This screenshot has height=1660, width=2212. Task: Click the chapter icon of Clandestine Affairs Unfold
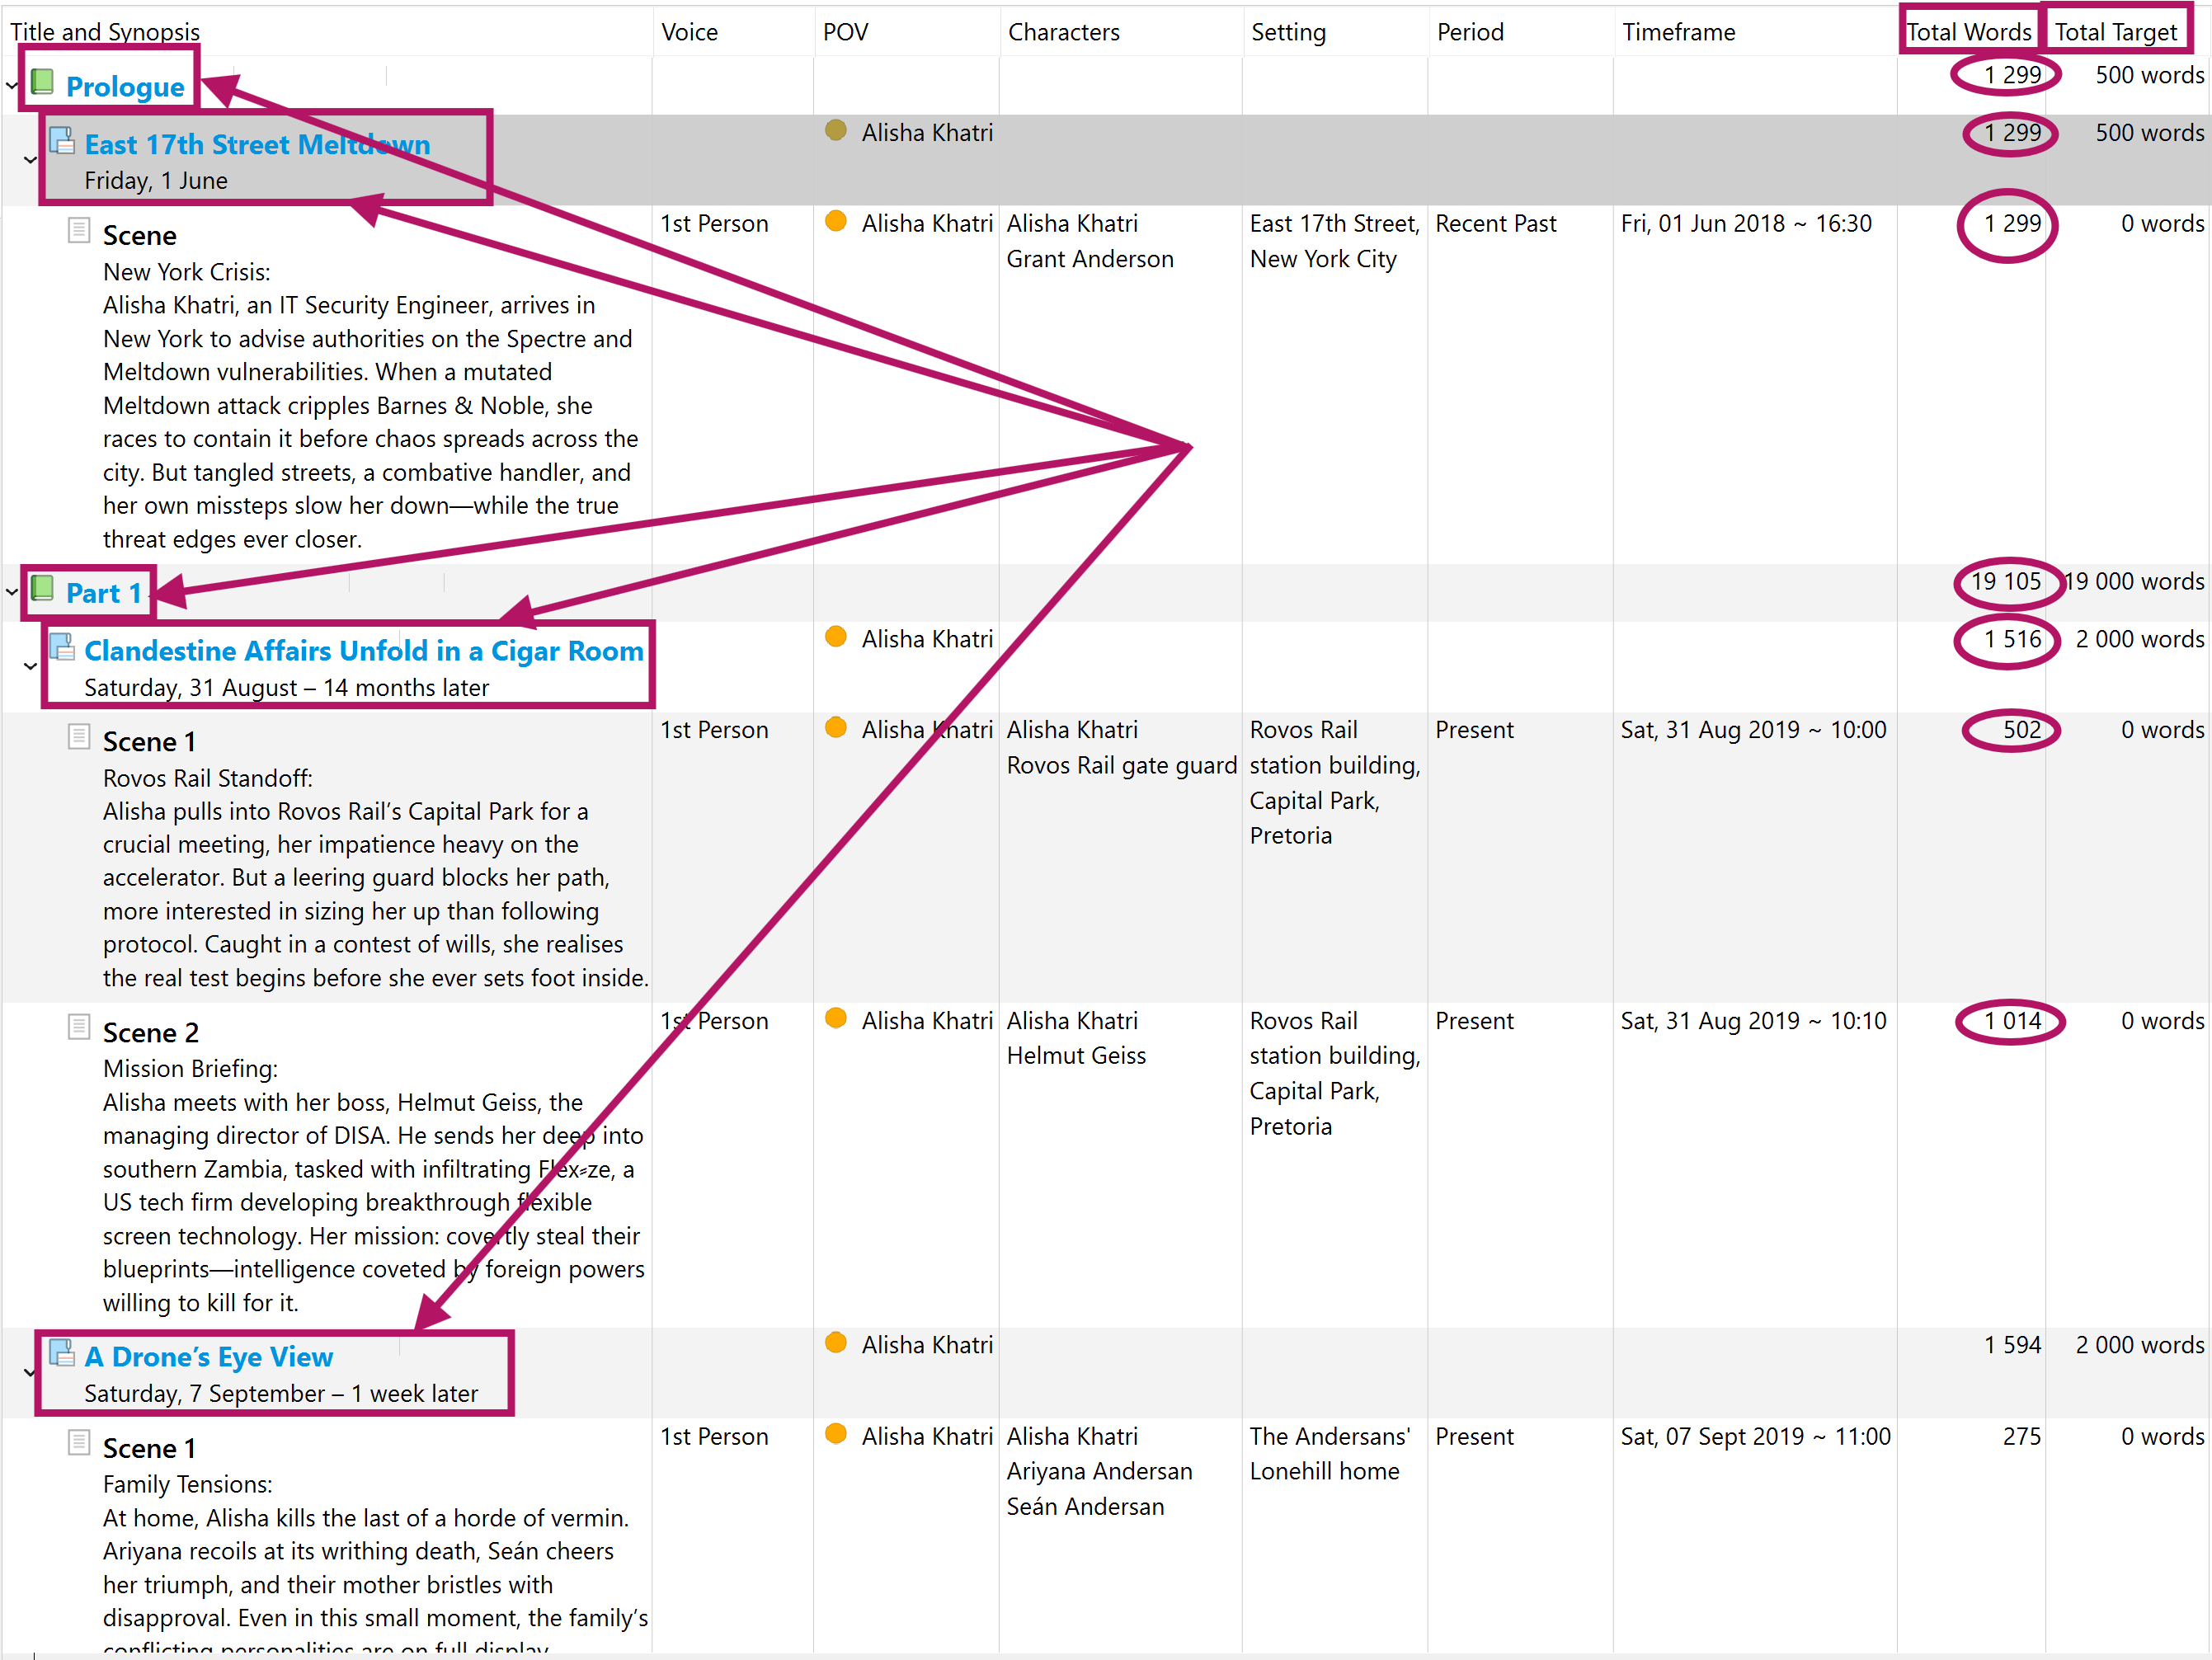62,647
